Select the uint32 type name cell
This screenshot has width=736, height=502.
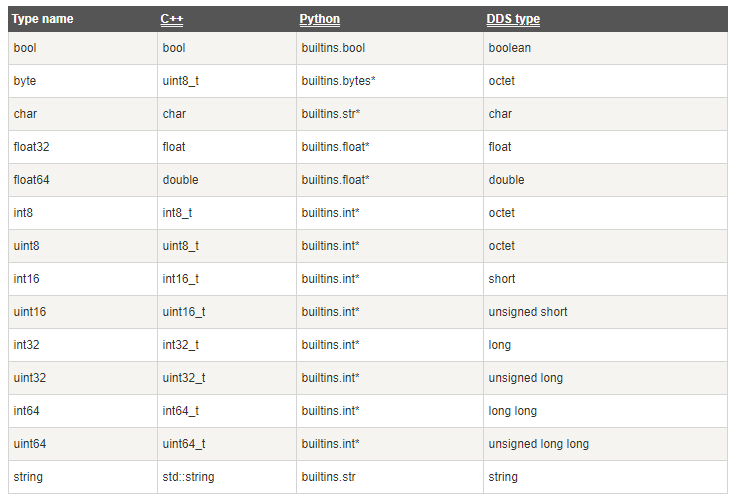(30, 378)
